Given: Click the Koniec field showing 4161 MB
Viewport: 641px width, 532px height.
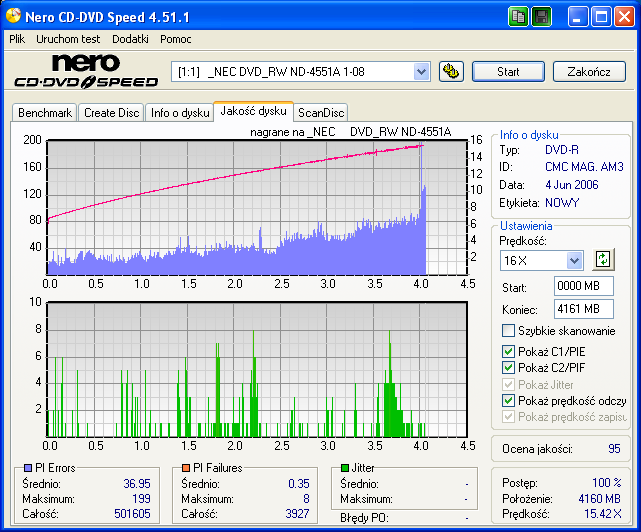Looking at the screenshot, I should [584, 309].
